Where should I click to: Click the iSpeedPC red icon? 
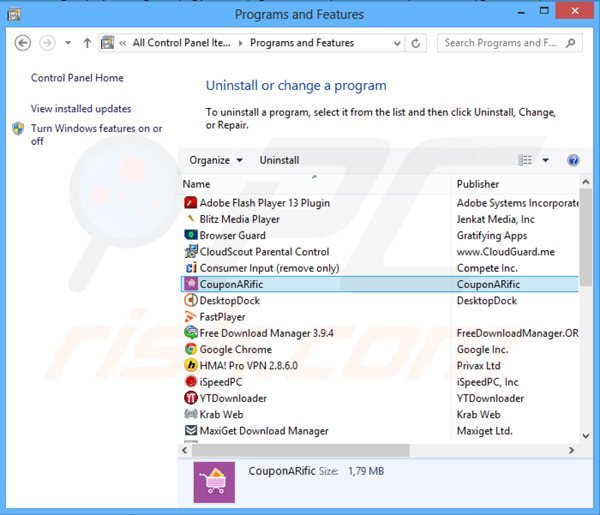(x=191, y=381)
